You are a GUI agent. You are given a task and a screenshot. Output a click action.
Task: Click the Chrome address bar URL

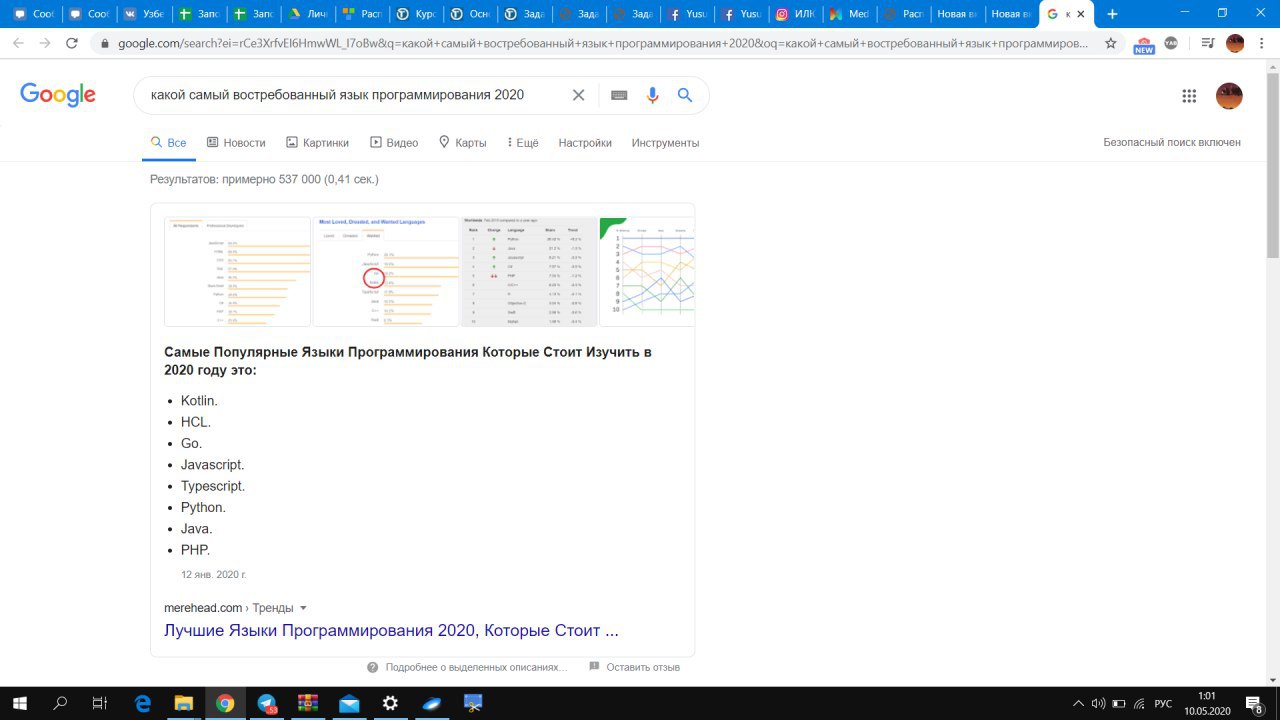(603, 43)
